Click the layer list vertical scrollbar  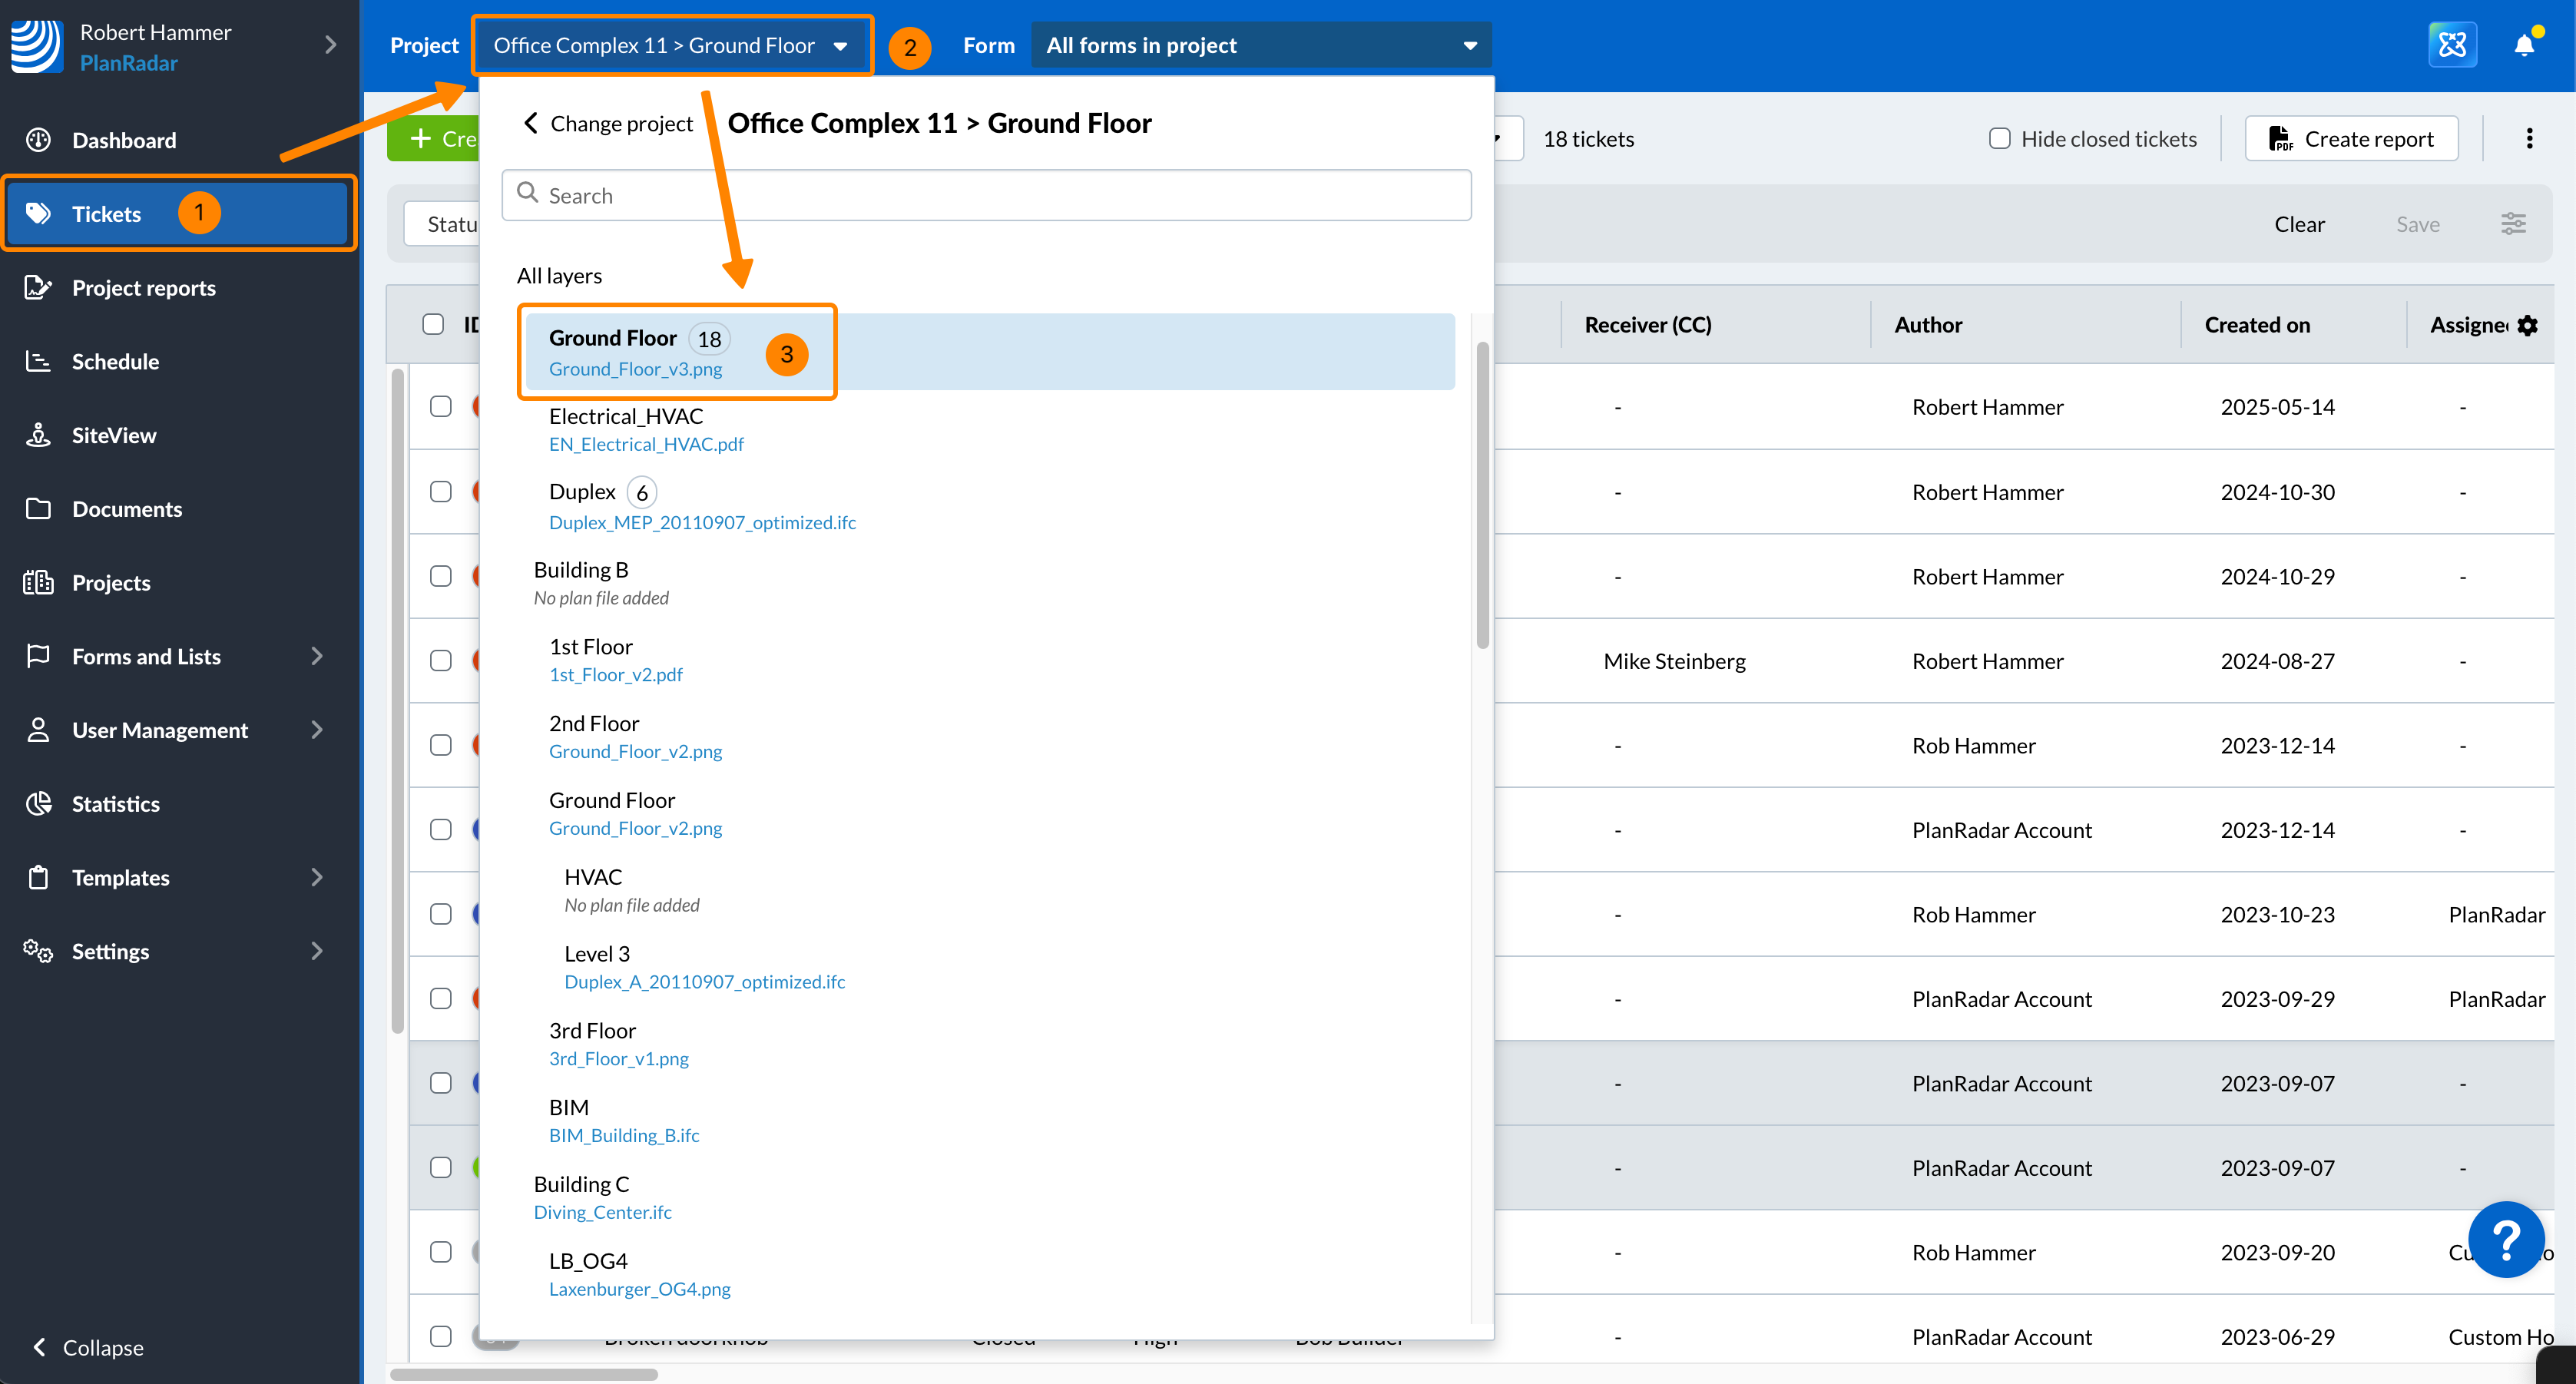1482,495
